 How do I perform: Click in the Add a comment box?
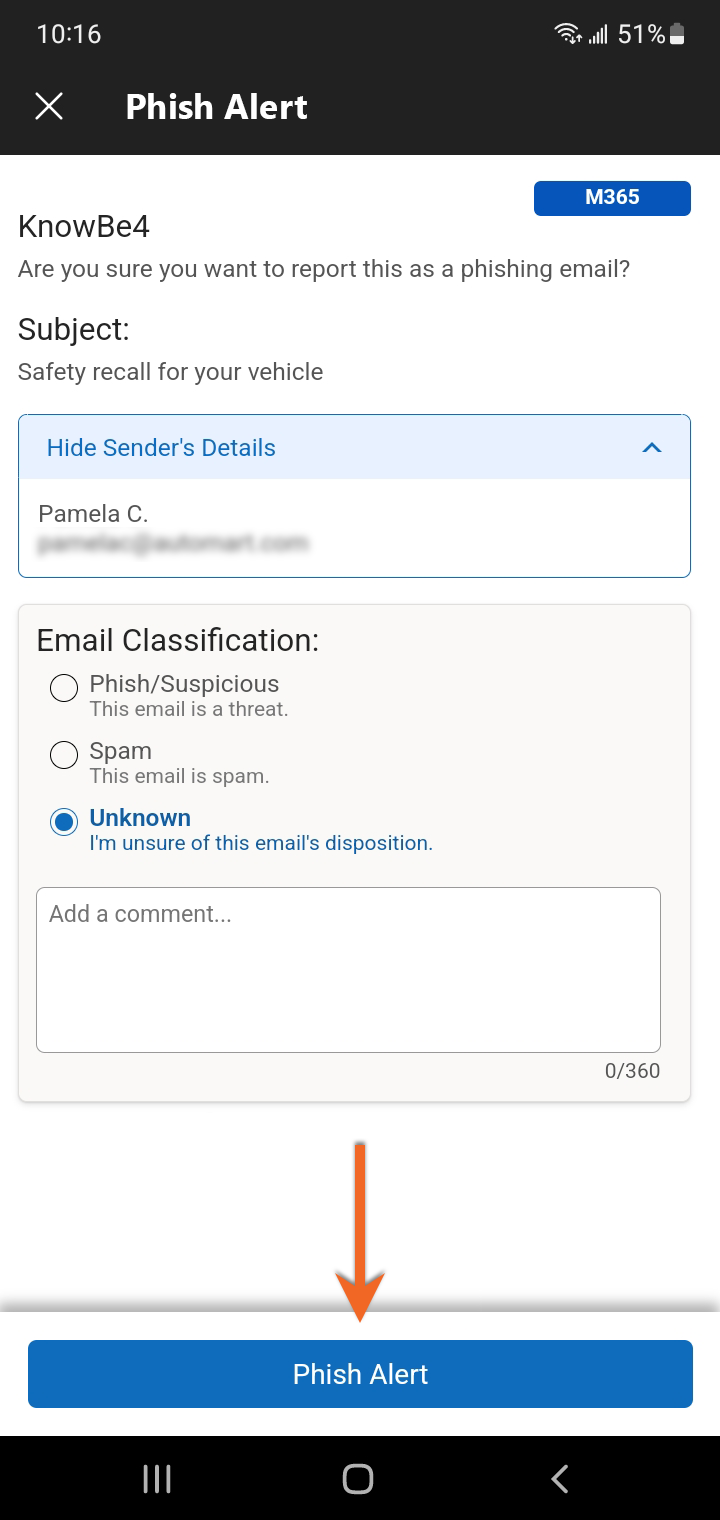(348, 969)
